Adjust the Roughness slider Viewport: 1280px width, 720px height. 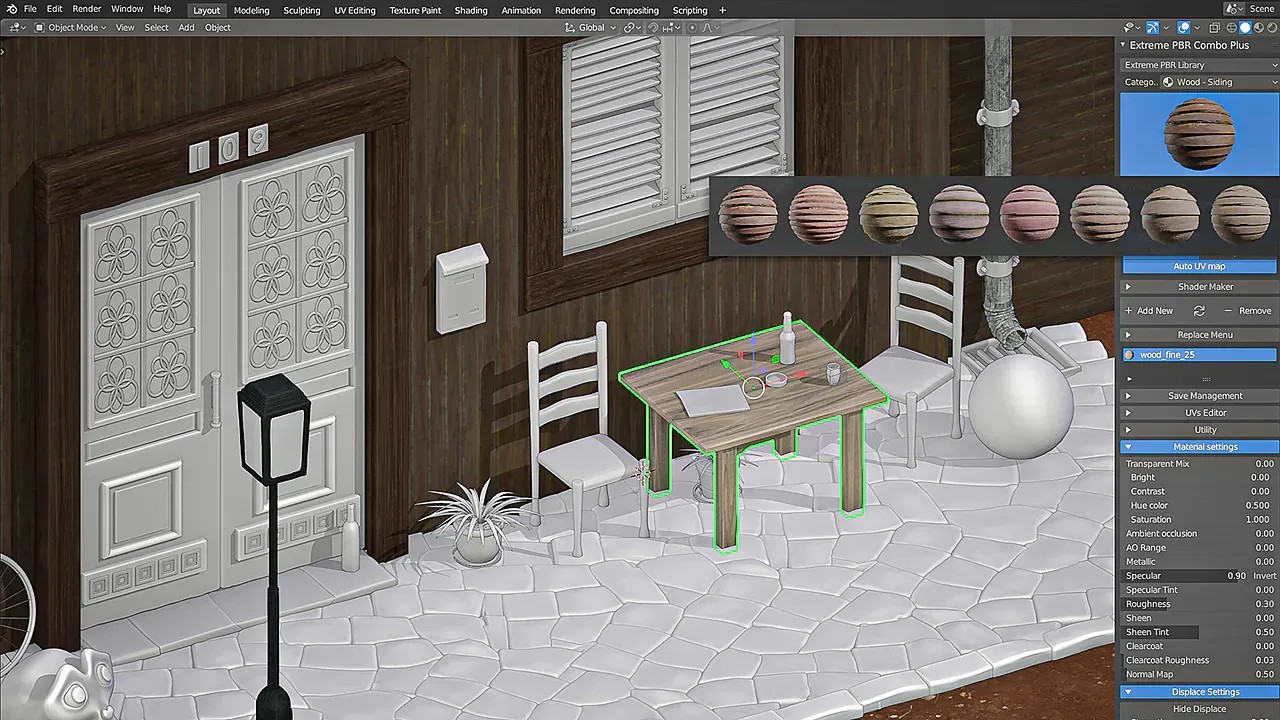pyautogui.click(x=1199, y=604)
